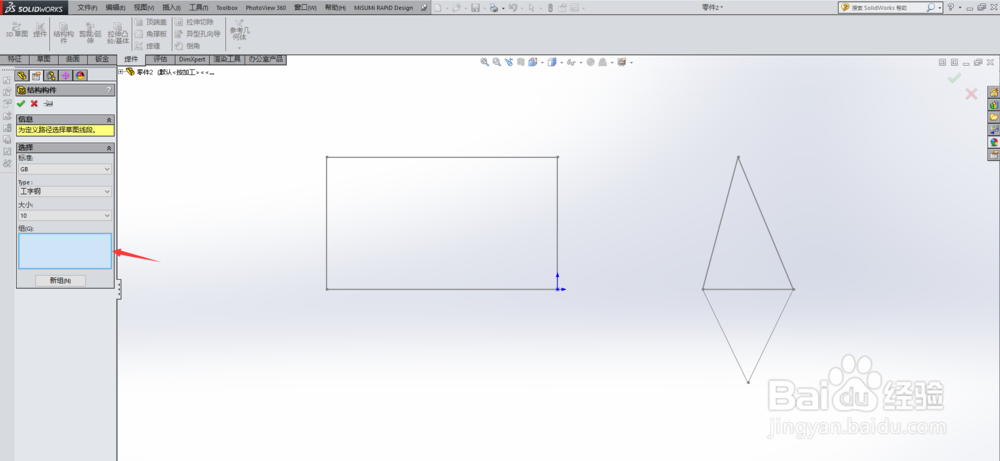1000x461 pixels.
Task: Open the View Palette task pane icon
Action: click(994, 129)
